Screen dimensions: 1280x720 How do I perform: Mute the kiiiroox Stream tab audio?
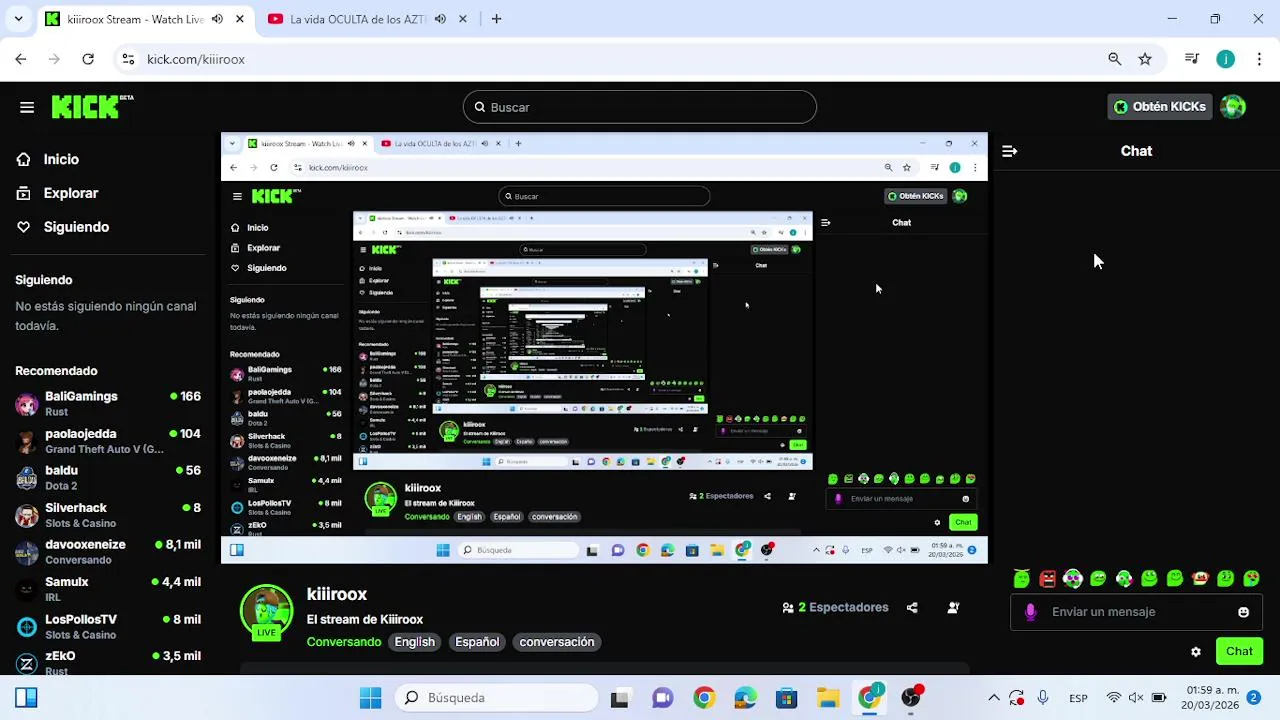pos(217,19)
